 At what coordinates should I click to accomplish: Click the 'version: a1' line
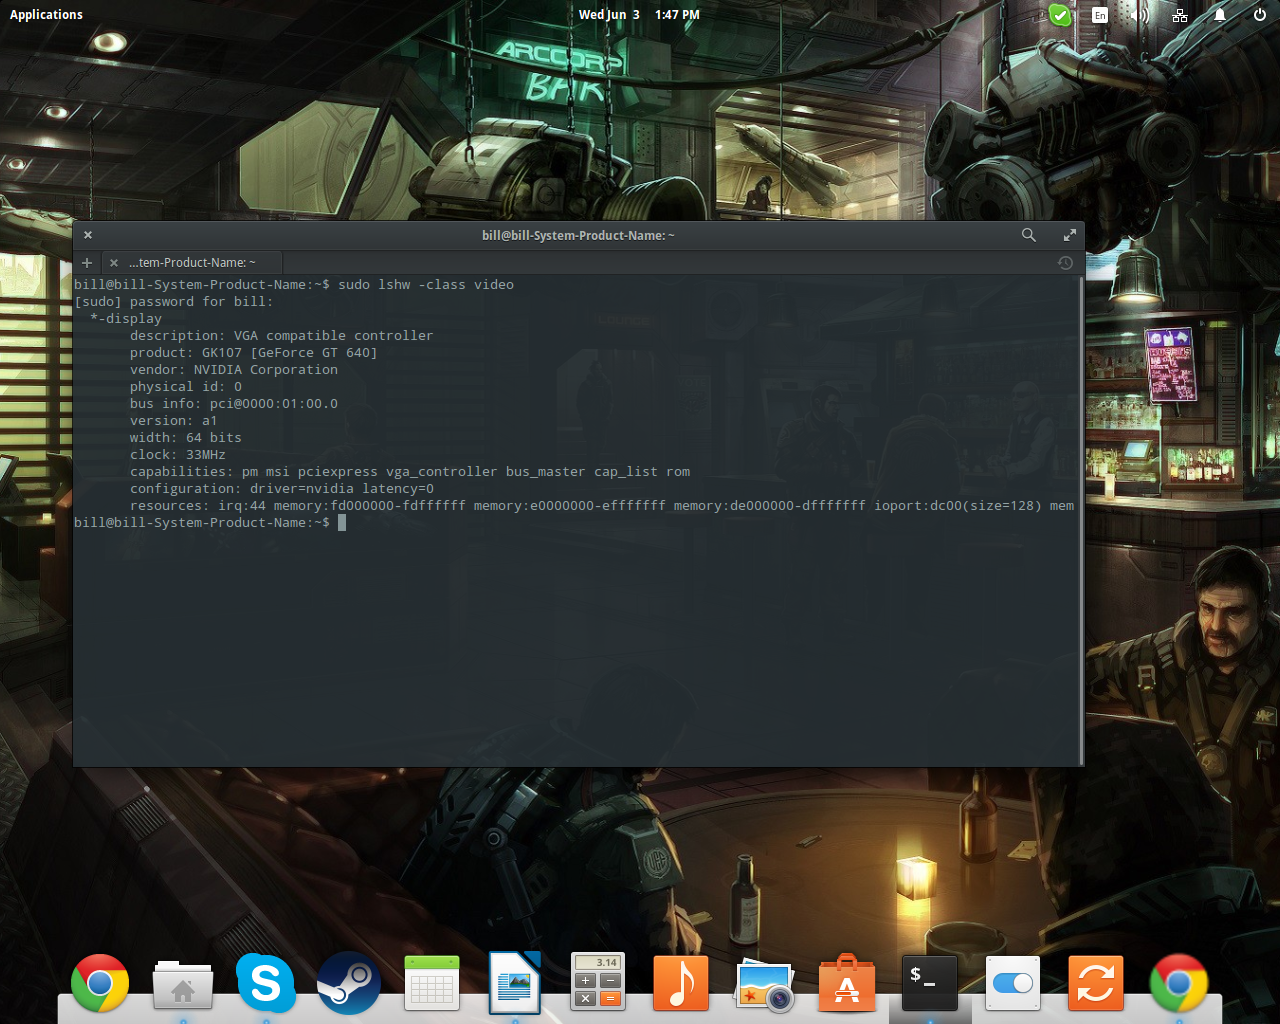click(174, 421)
